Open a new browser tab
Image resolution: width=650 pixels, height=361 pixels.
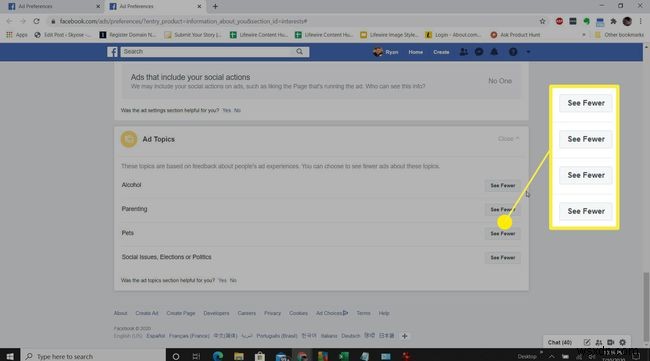(x=215, y=6)
